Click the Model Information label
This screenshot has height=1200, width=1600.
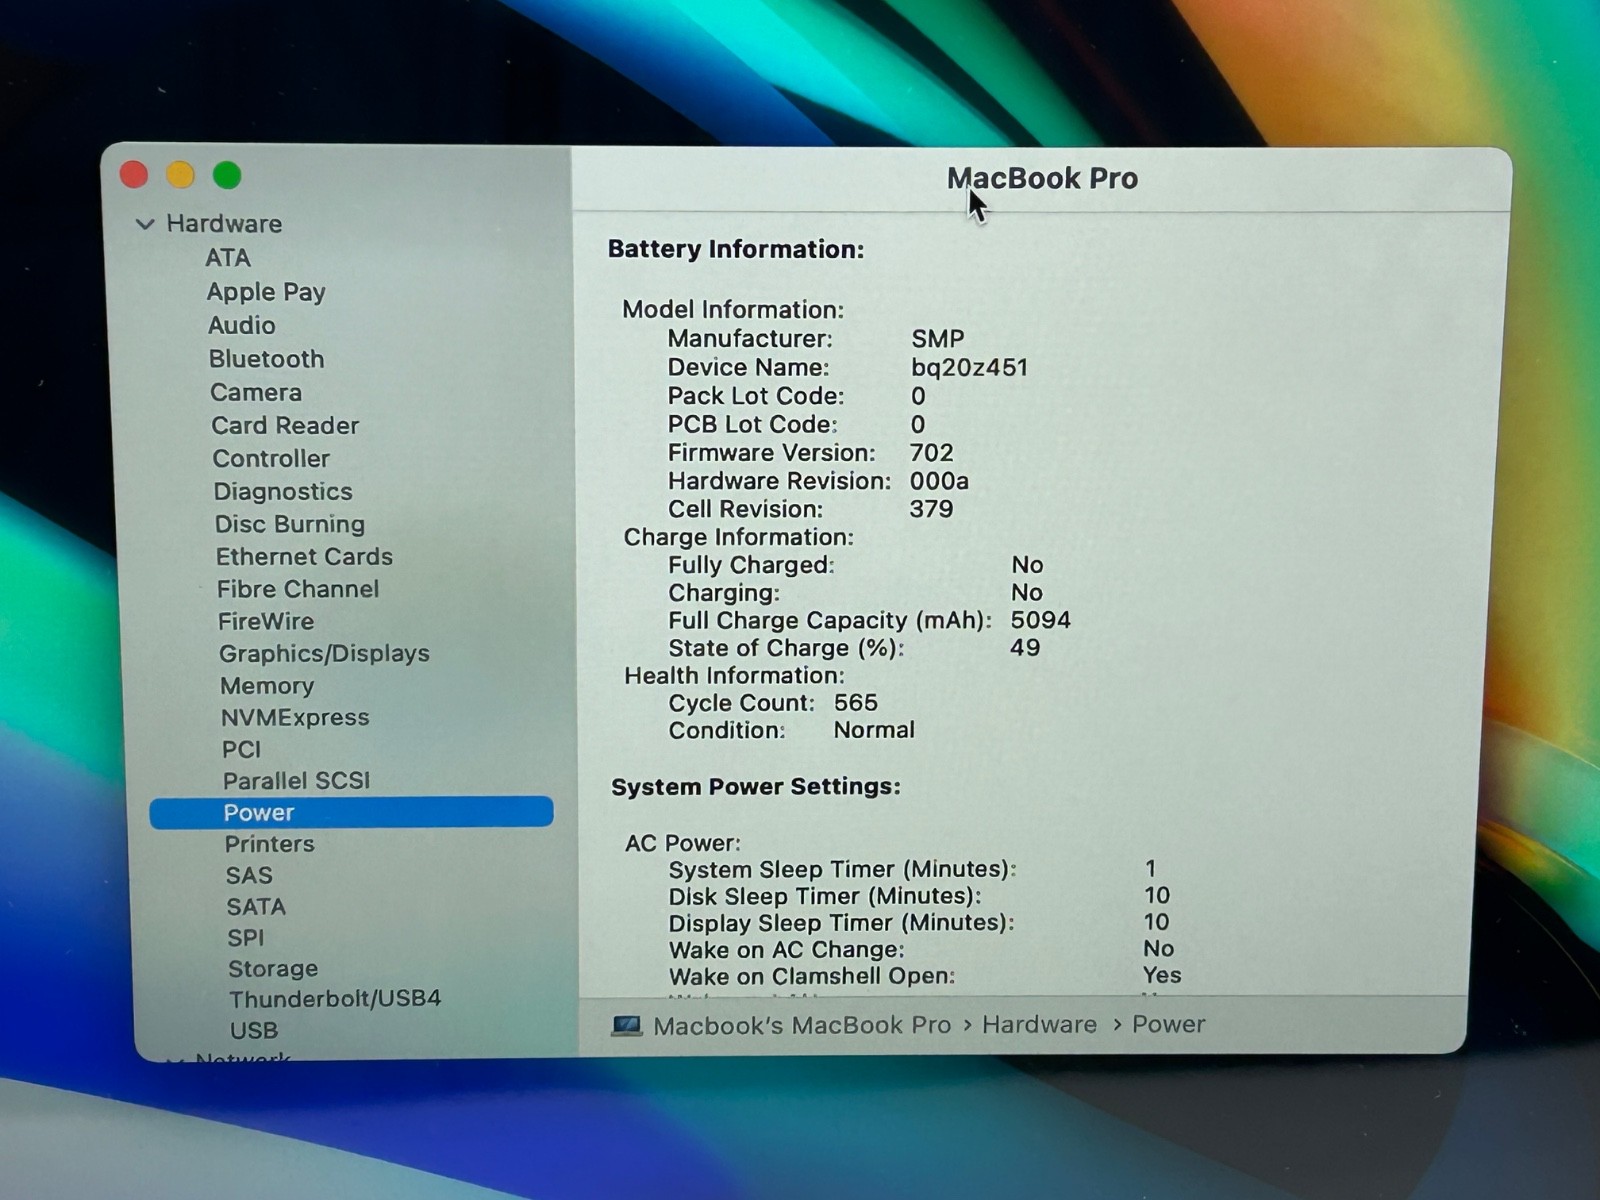point(733,309)
